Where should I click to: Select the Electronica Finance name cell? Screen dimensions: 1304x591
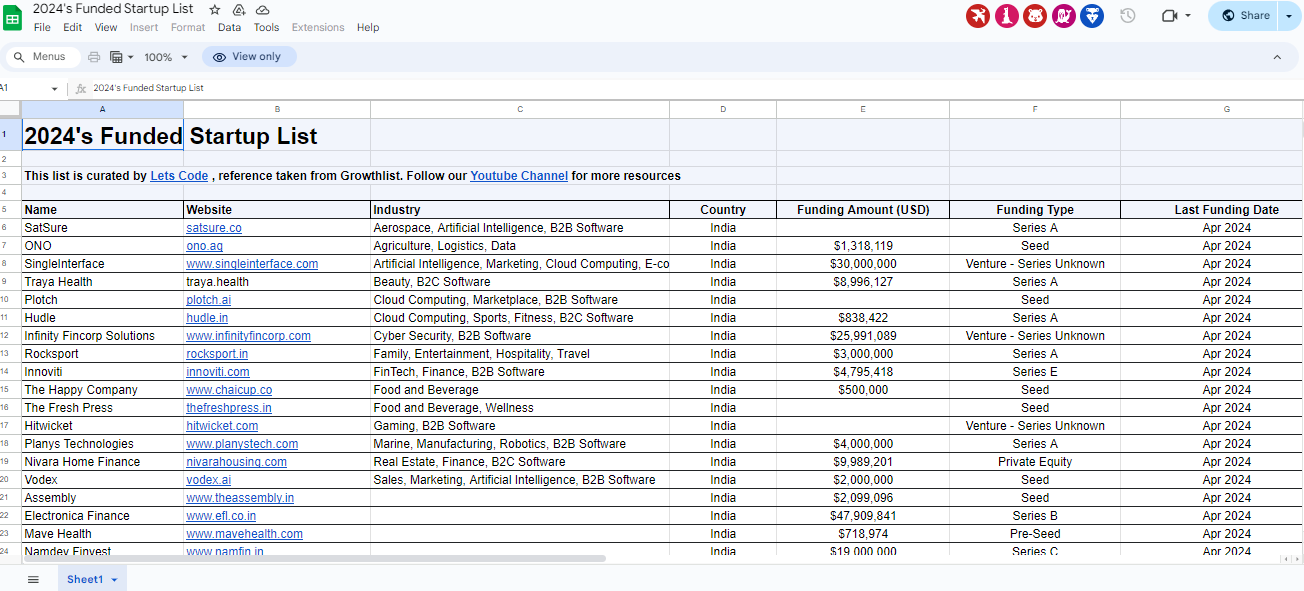coord(103,516)
